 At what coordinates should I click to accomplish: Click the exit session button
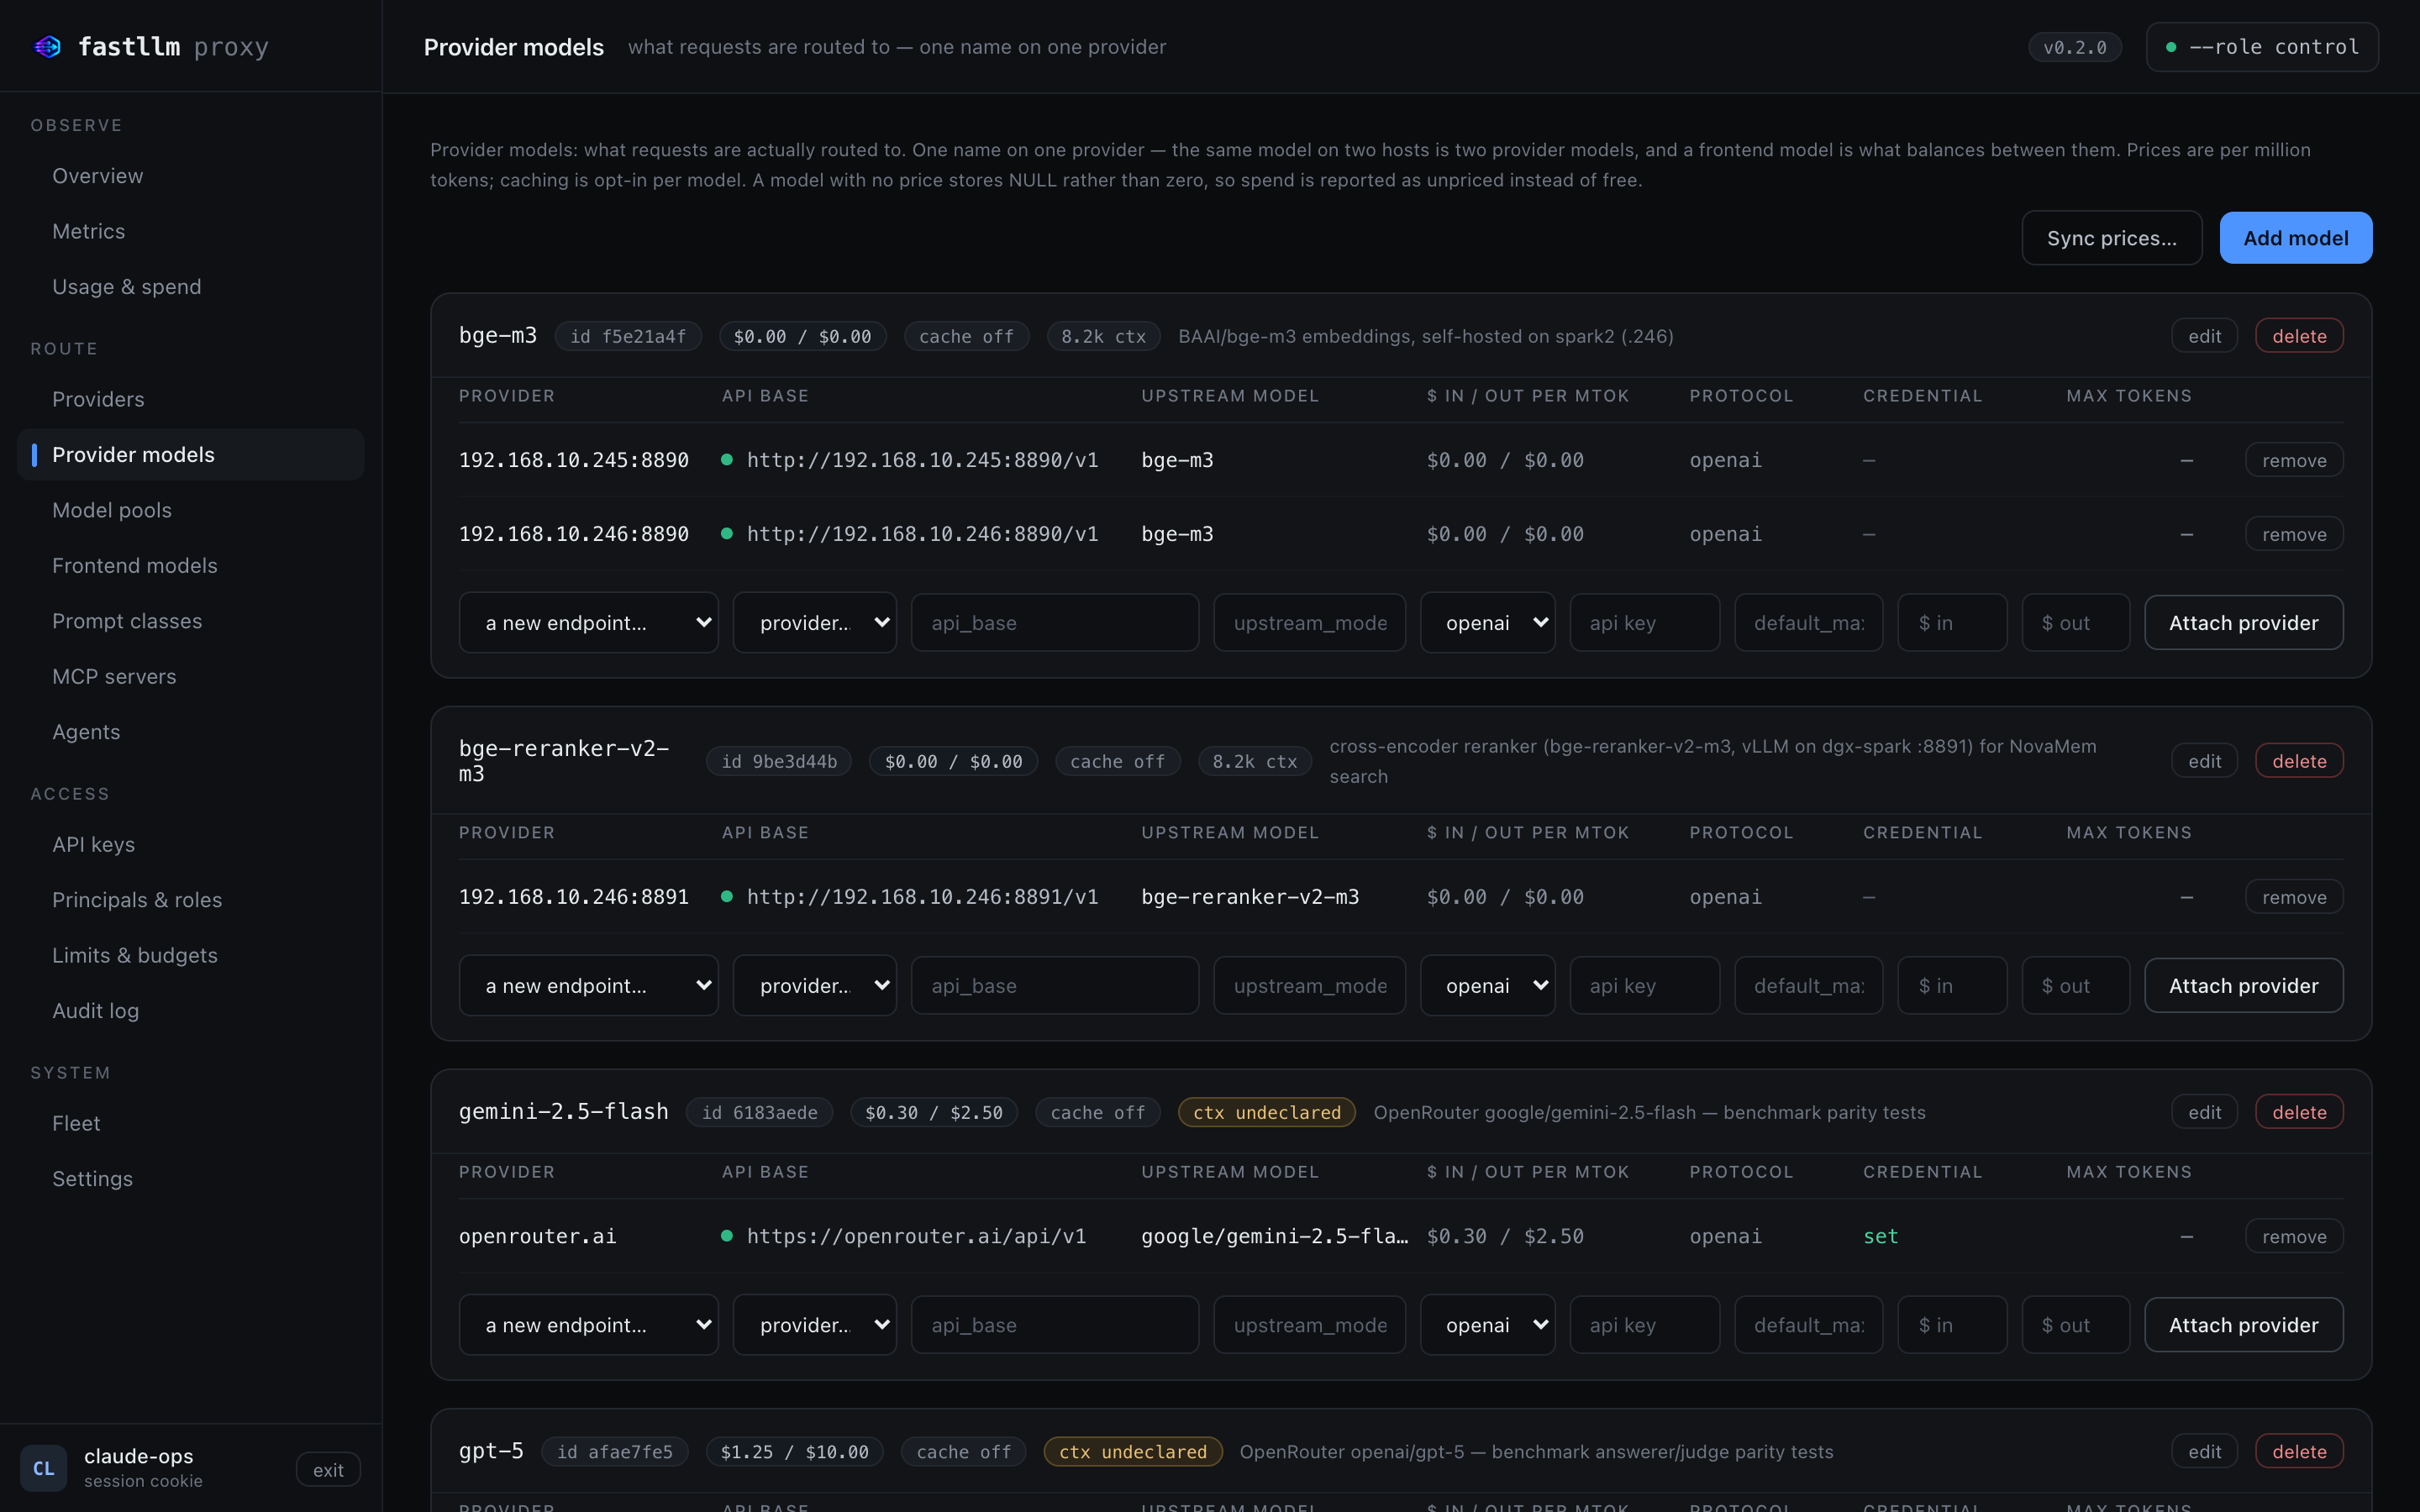(x=328, y=1469)
